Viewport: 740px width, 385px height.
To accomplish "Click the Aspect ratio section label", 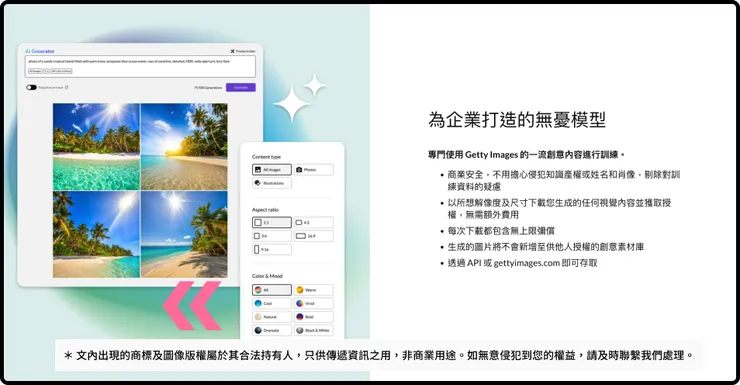I will (265, 209).
